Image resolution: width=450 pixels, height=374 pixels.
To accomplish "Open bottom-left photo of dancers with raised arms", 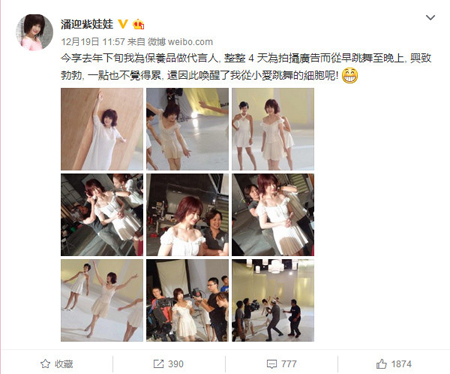I will [102, 300].
